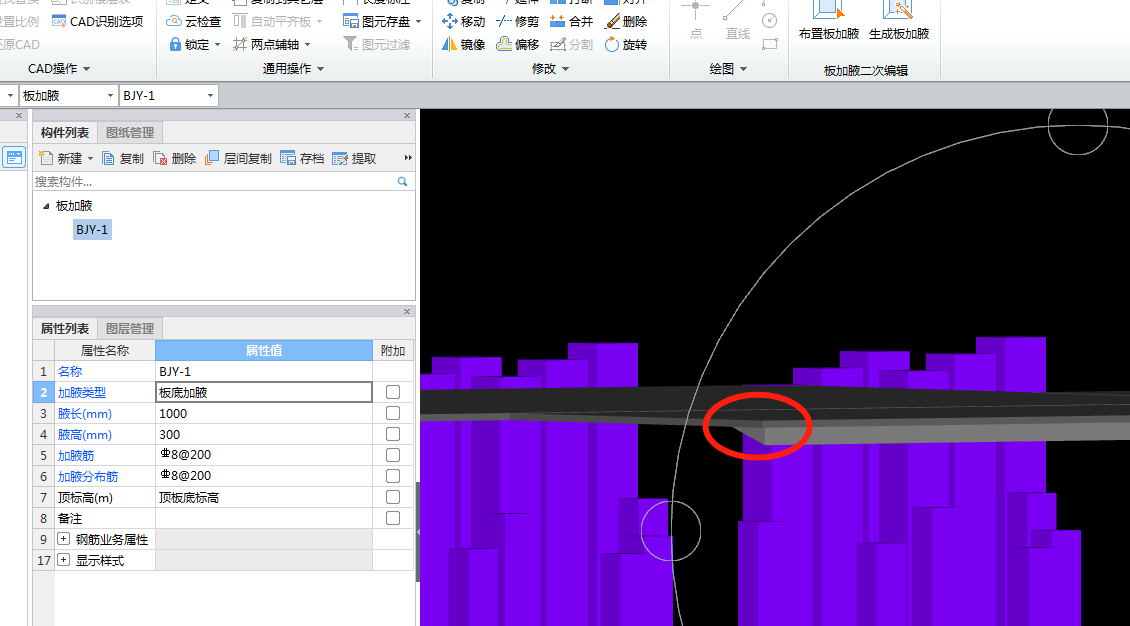Switch to 图层管理 tab

130,328
